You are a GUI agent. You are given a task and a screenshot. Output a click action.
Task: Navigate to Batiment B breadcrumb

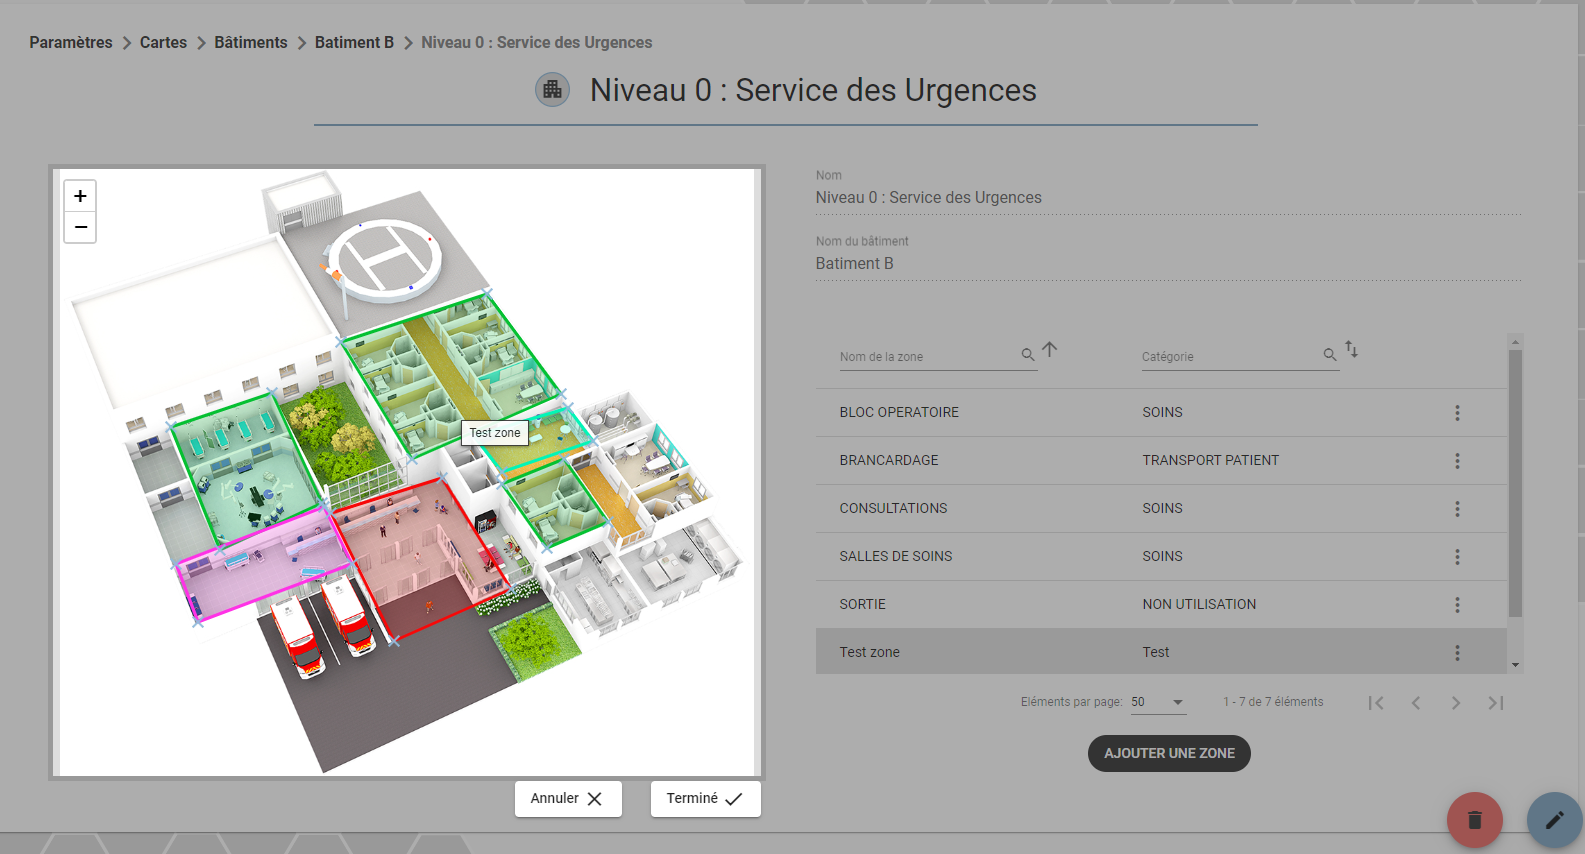[354, 42]
